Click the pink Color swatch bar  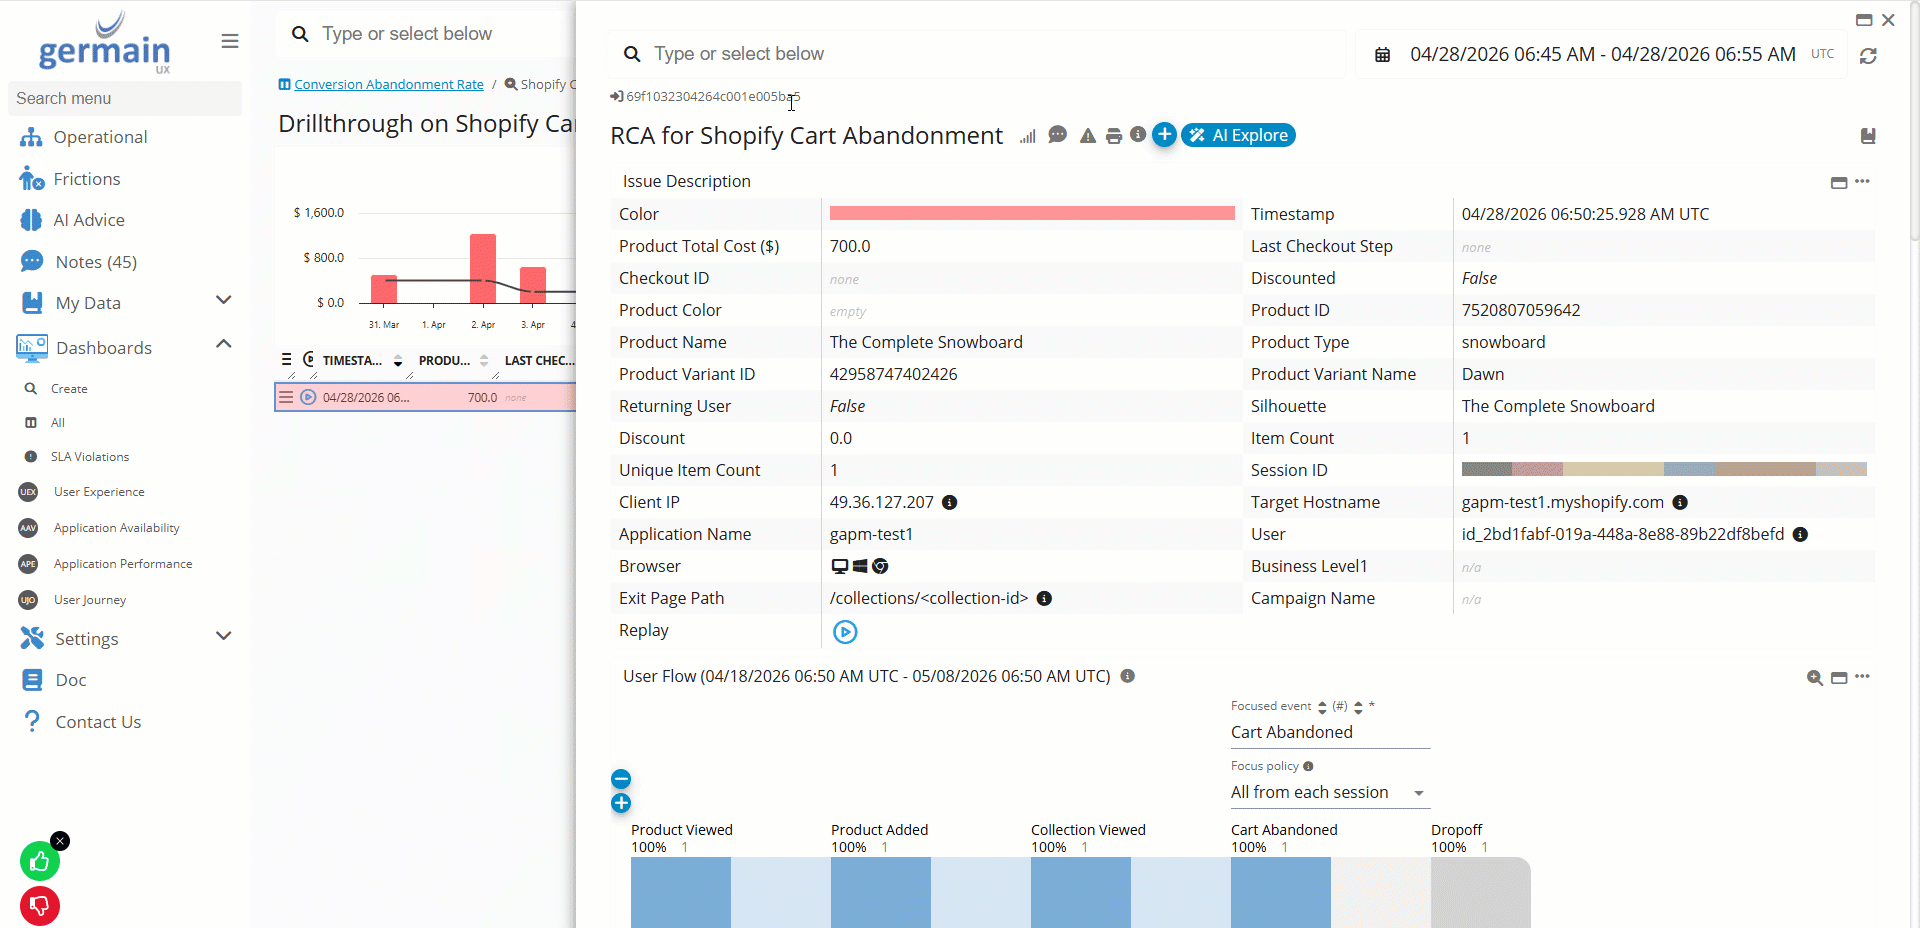[x=1032, y=213]
